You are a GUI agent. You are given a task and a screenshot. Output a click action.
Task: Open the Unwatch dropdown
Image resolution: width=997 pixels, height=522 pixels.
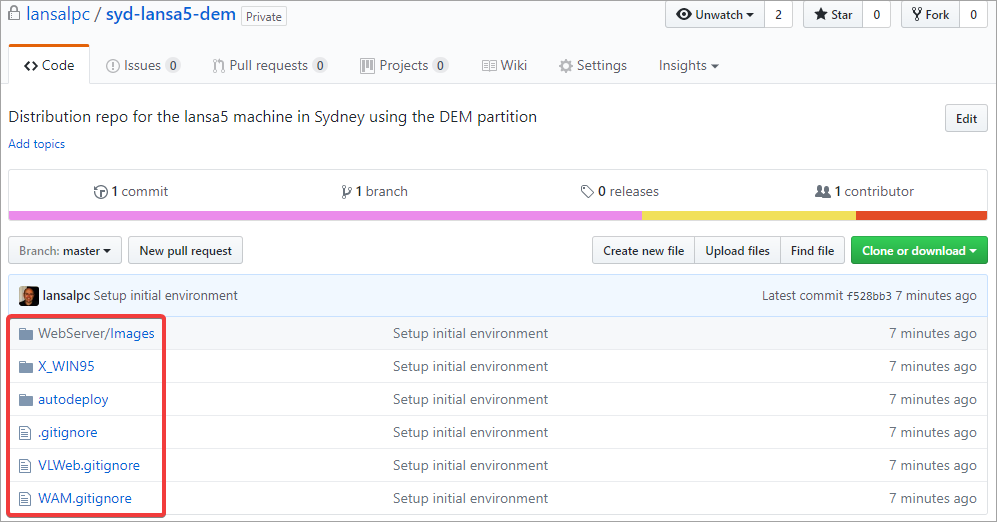(715, 15)
